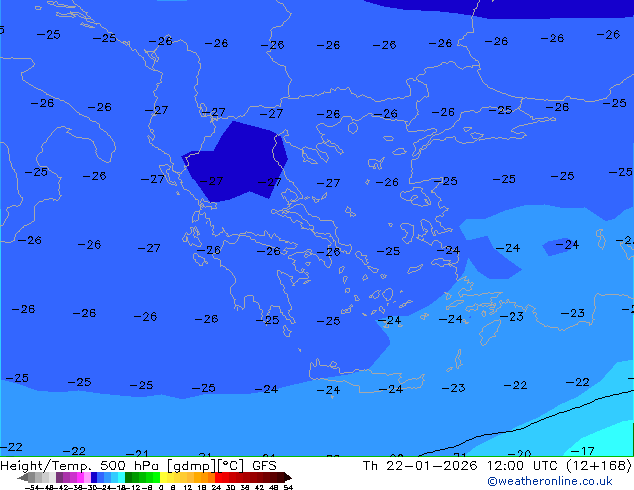This screenshot has height=490, width=634.
Task: Click the yellow segment of the color scale
Action: (x=164, y=477)
